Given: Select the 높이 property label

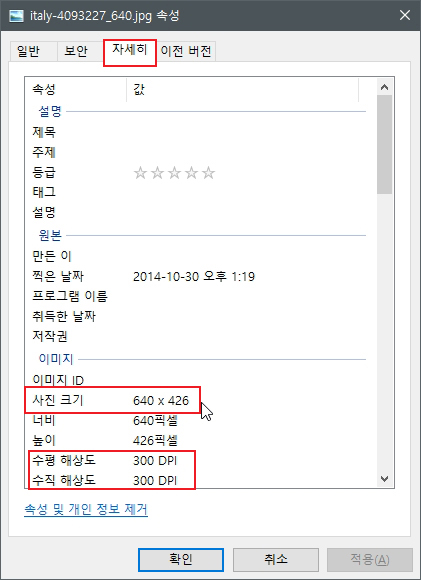Looking at the screenshot, I should 44,440.
